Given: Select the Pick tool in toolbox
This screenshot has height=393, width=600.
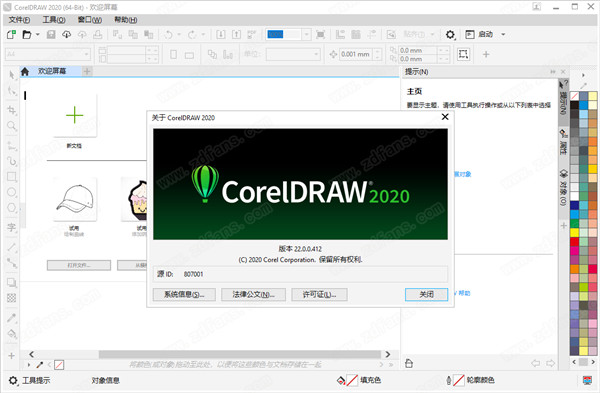Looking at the screenshot, I should pos(11,75).
